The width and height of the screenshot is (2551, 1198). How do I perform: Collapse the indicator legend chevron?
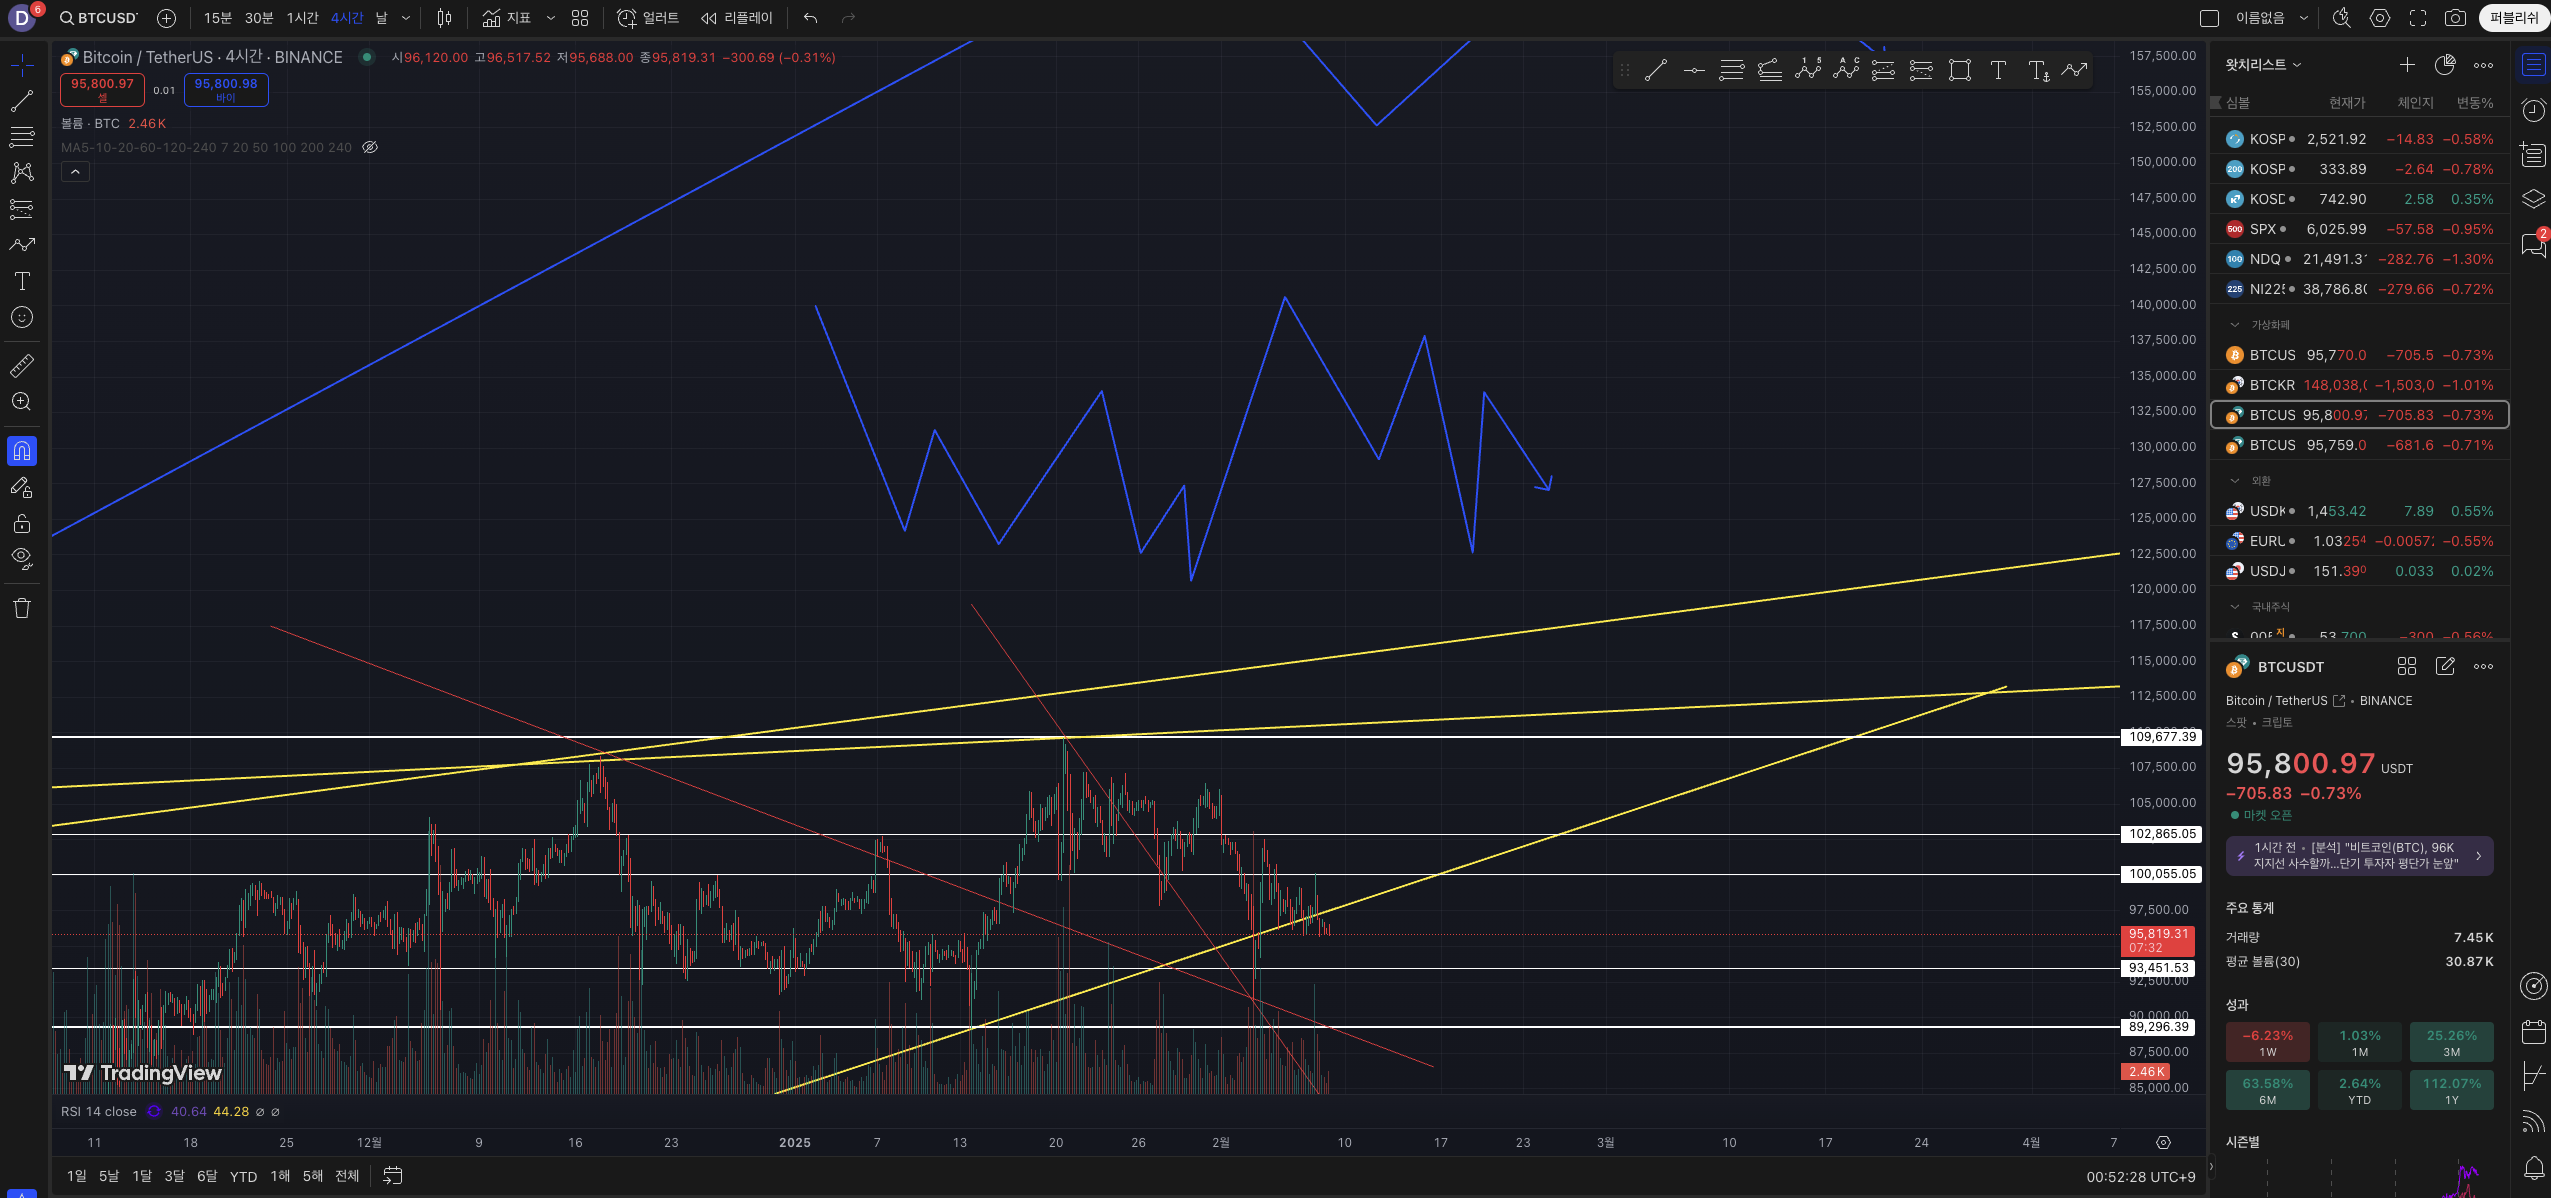[x=75, y=172]
